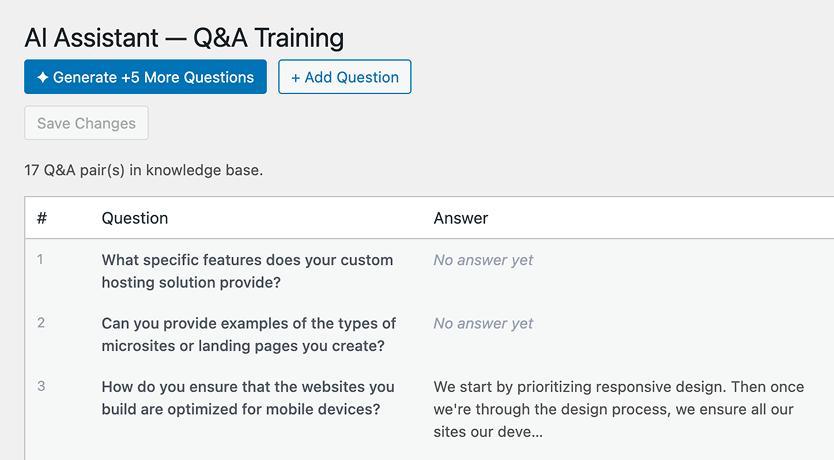Click the truncated answer ending 'our deve…'
Image resolution: width=834 pixels, height=460 pixels.
click(488, 433)
